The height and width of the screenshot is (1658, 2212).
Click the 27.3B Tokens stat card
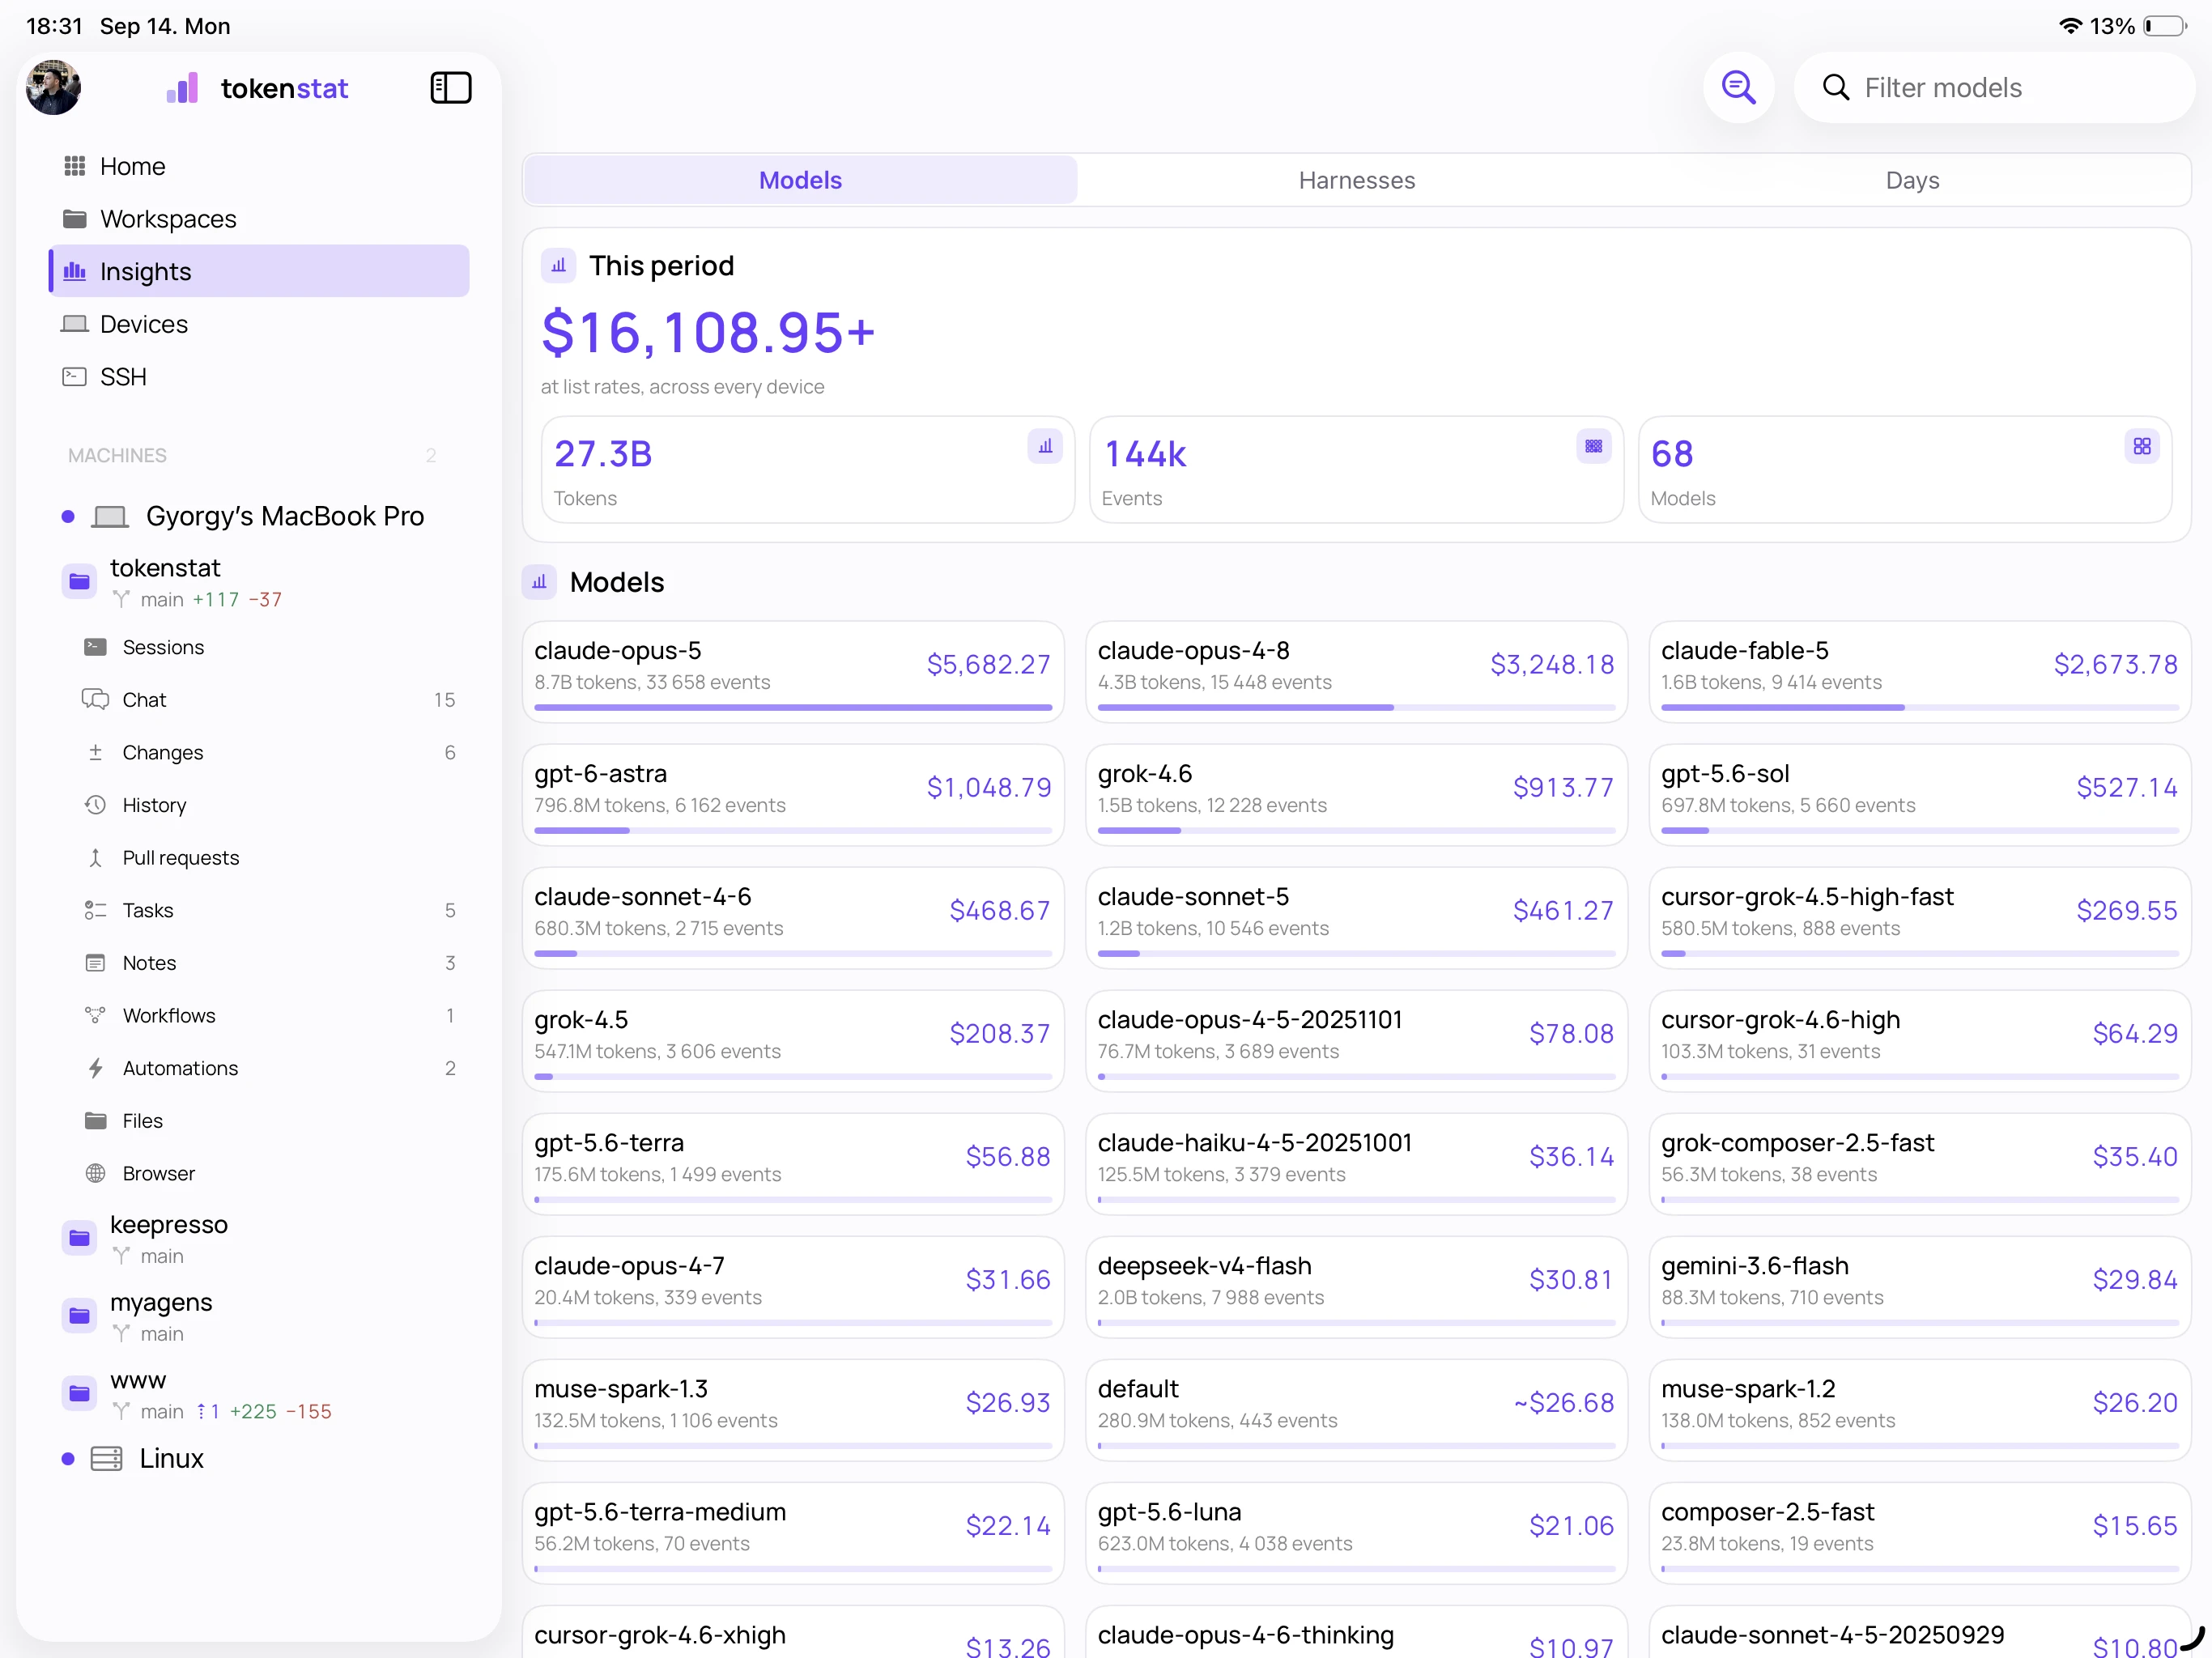pyautogui.click(x=808, y=470)
